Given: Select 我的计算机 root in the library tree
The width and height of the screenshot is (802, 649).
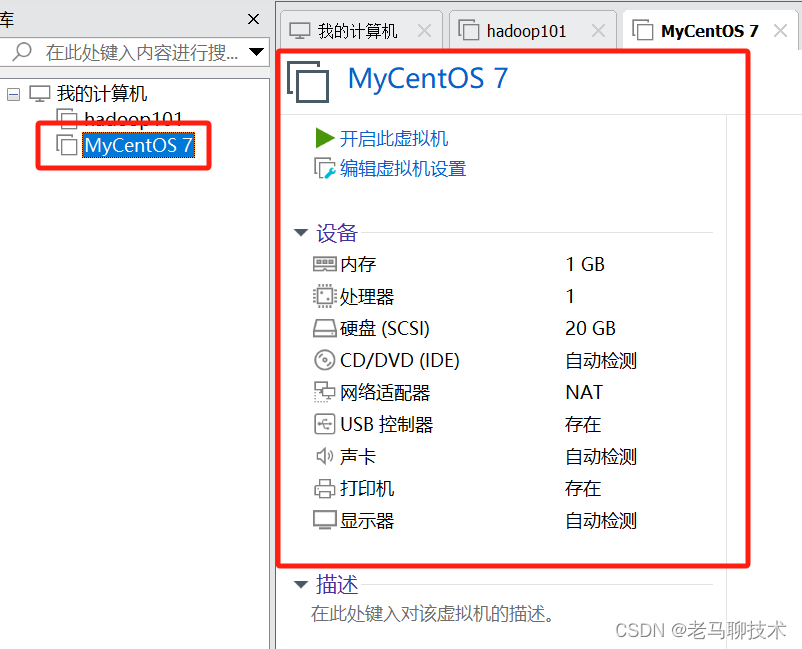Looking at the screenshot, I should click(x=102, y=94).
